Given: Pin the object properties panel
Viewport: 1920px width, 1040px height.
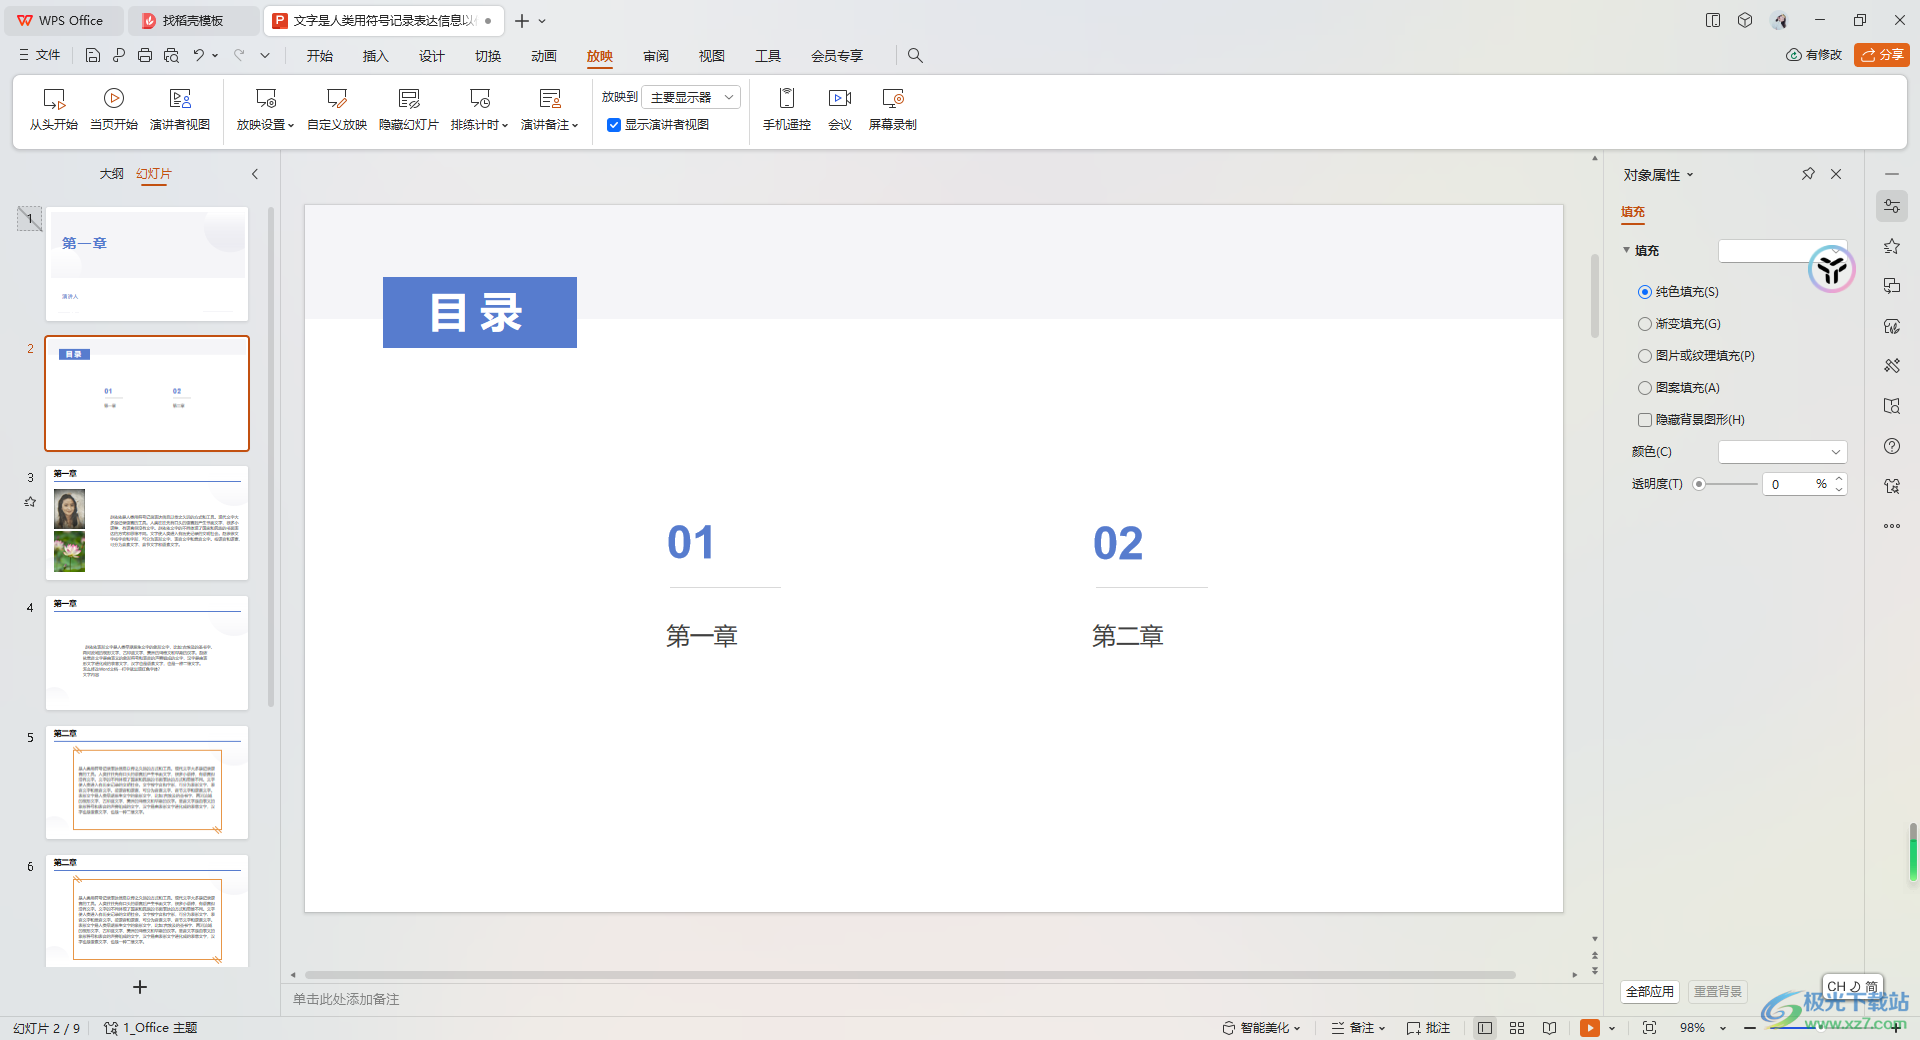Looking at the screenshot, I should pyautogui.click(x=1808, y=174).
